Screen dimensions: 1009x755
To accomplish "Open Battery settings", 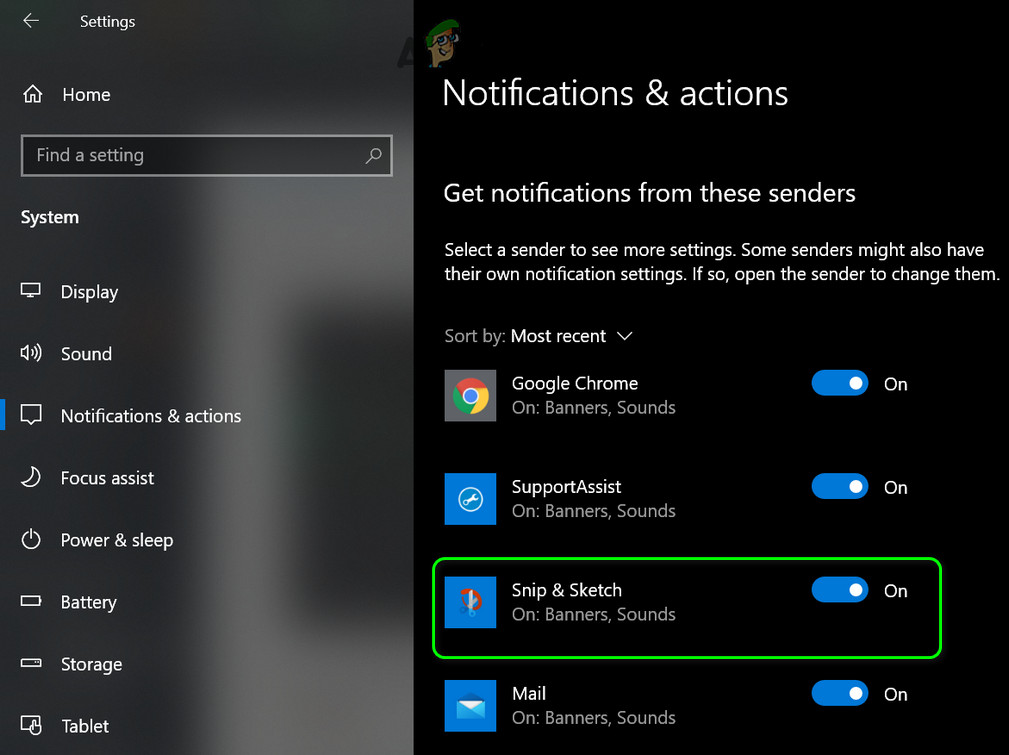I will point(88,602).
